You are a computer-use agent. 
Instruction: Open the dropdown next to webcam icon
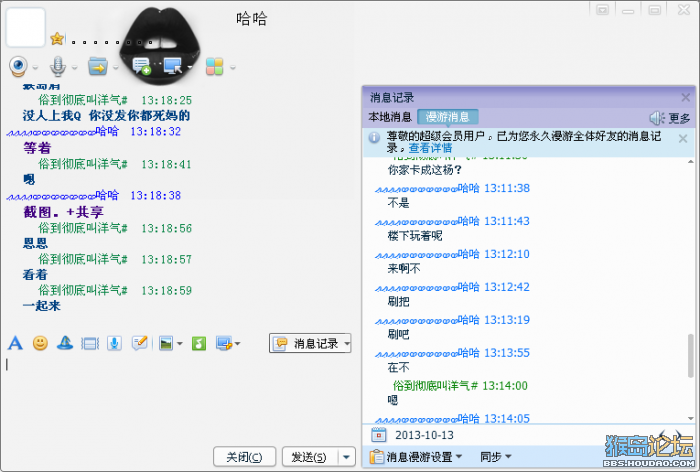point(35,68)
